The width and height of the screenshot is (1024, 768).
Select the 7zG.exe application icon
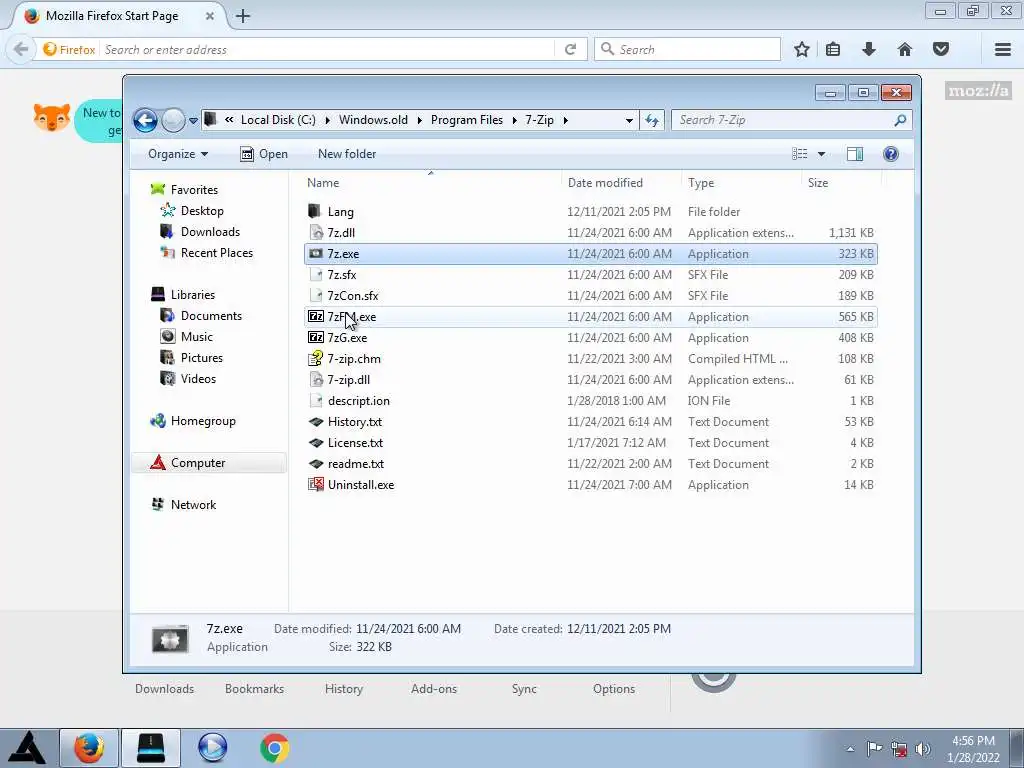[316, 338]
